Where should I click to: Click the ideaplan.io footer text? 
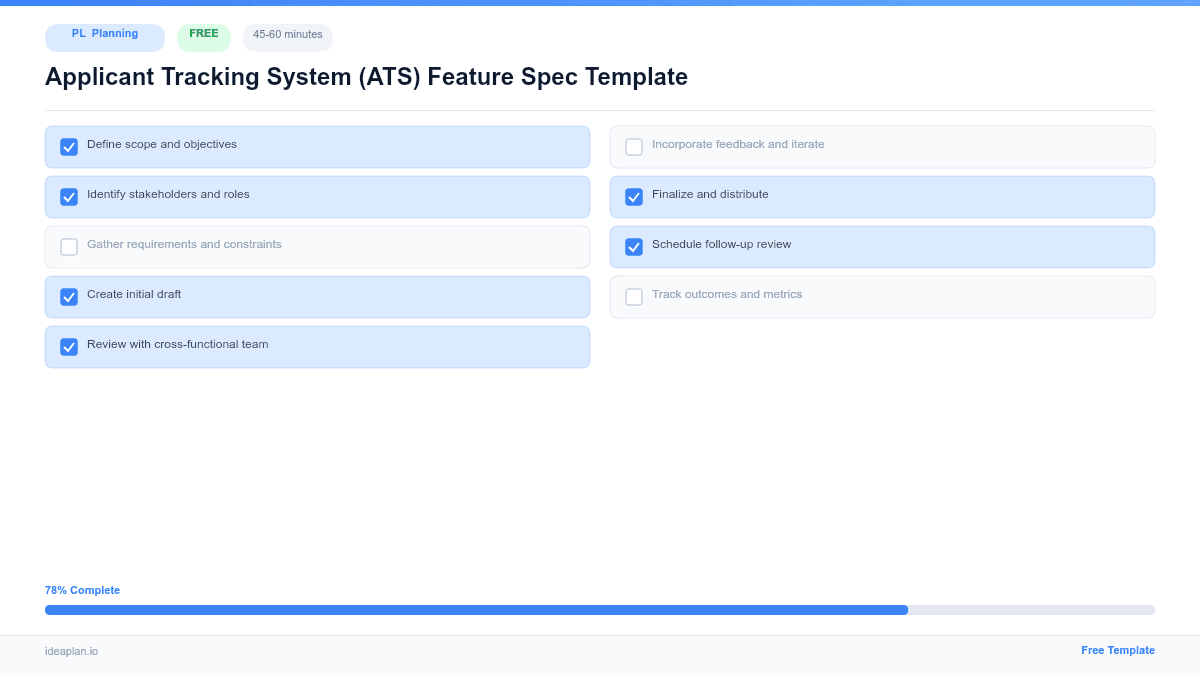click(70, 652)
